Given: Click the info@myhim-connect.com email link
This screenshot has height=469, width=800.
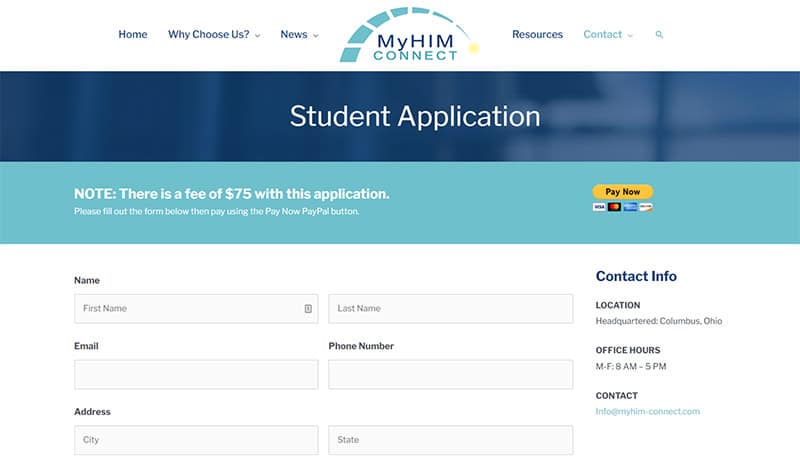Looking at the screenshot, I should click(x=647, y=411).
